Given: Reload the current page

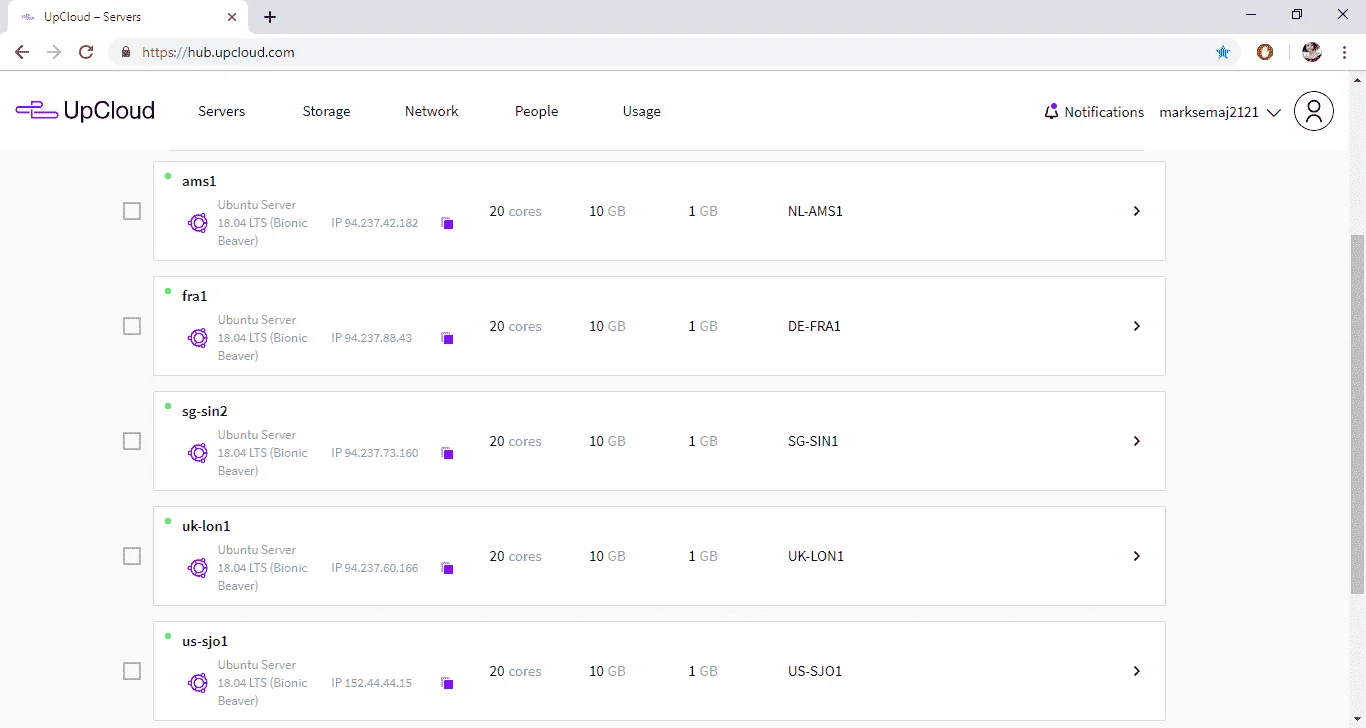Looking at the screenshot, I should [86, 52].
